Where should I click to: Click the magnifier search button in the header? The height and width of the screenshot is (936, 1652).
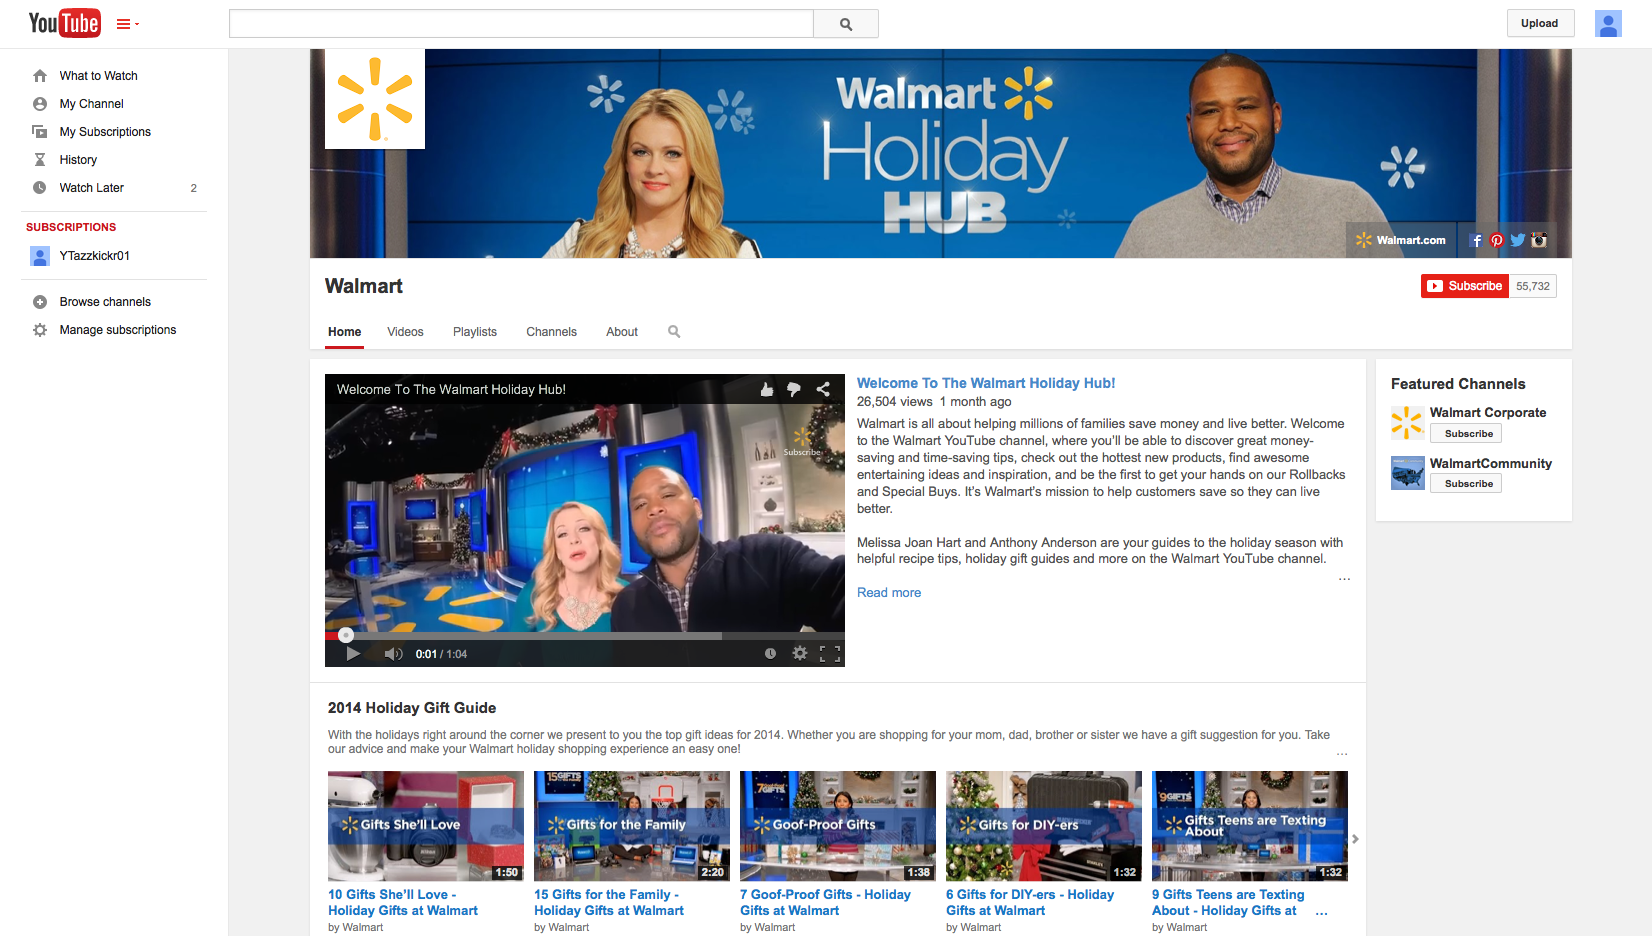(846, 24)
